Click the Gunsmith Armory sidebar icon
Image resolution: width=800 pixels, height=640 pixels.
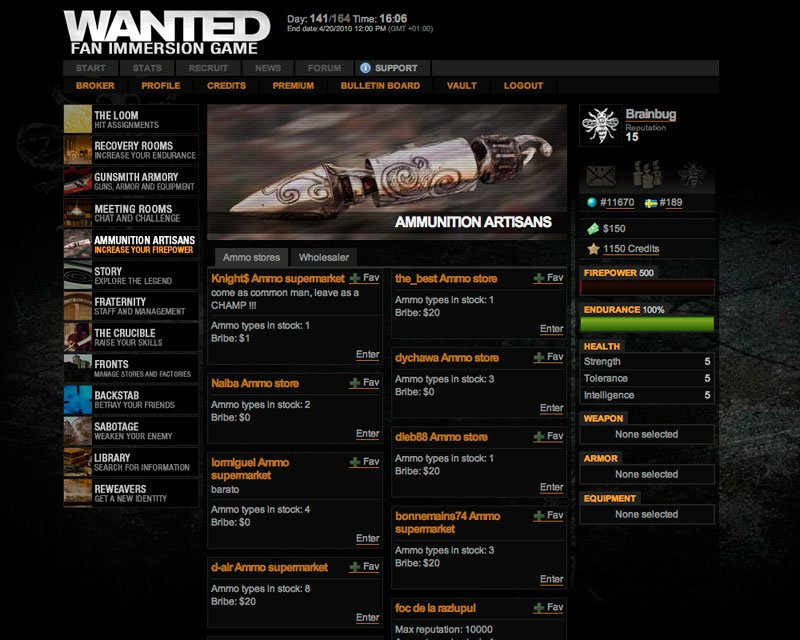tap(78, 182)
